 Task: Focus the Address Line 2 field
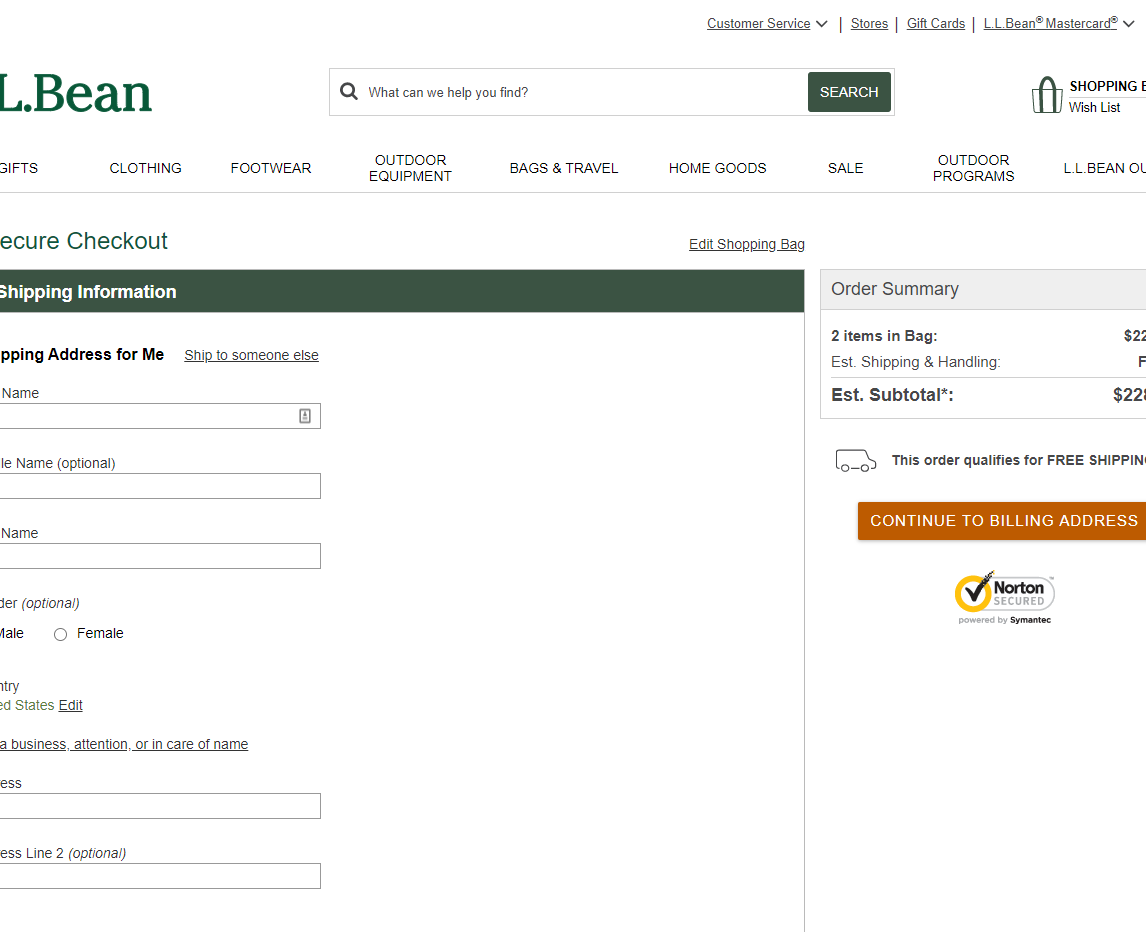[160, 876]
